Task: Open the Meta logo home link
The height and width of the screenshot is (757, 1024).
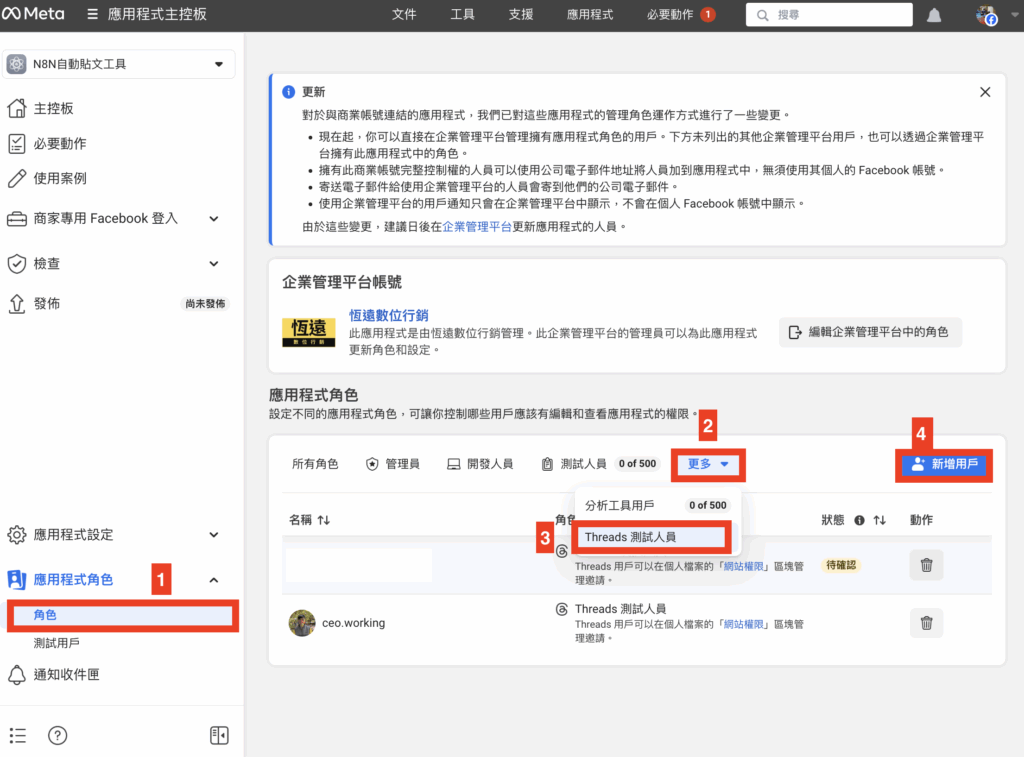Action: [33, 14]
